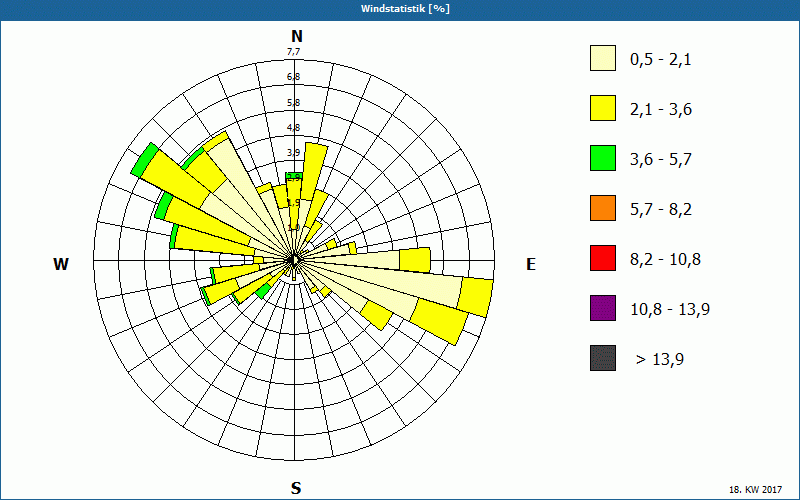Click the 3,9 radial scale value
Screen dimensions: 800x500
[293, 153]
